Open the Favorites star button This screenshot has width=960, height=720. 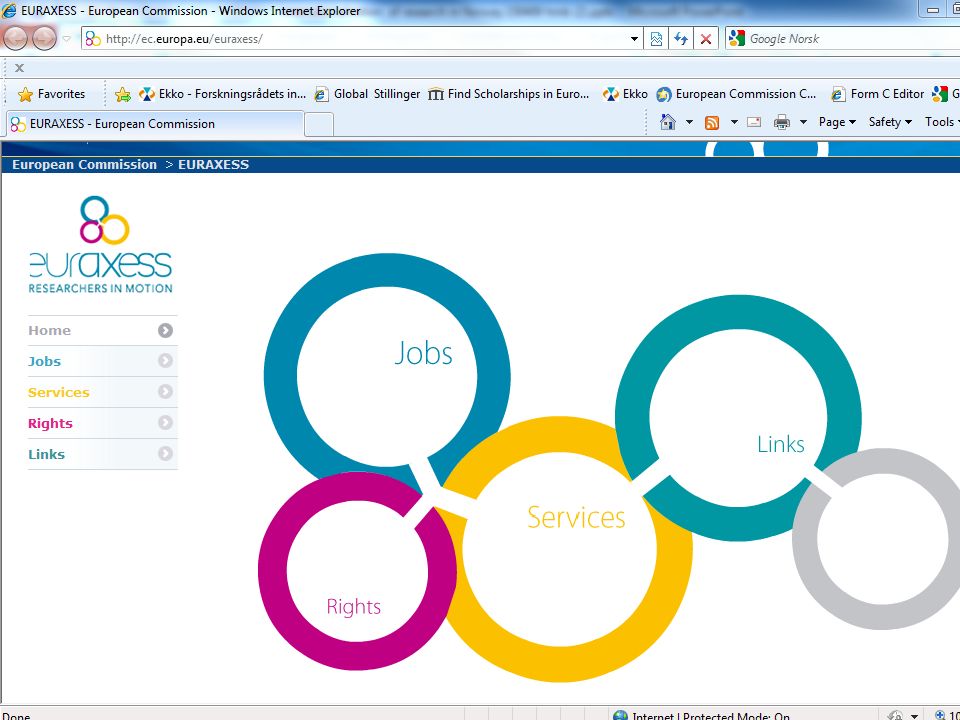click(x=51, y=94)
